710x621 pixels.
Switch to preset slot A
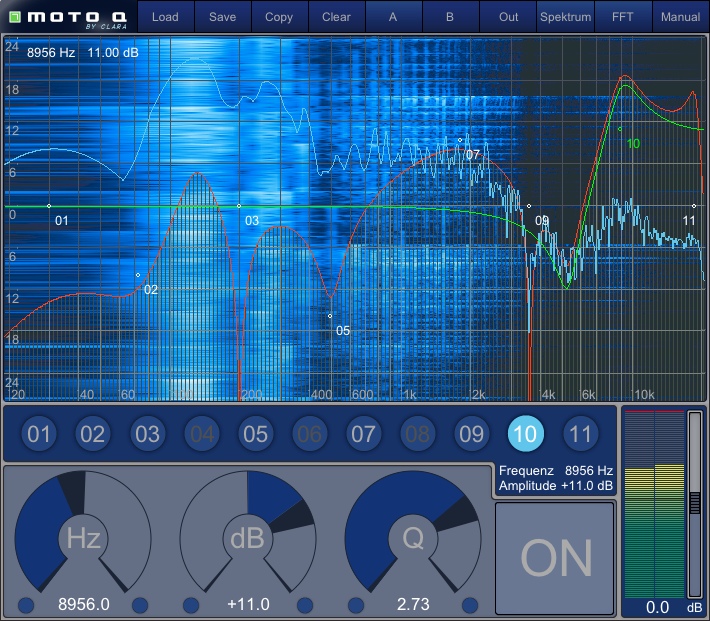(x=393, y=17)
